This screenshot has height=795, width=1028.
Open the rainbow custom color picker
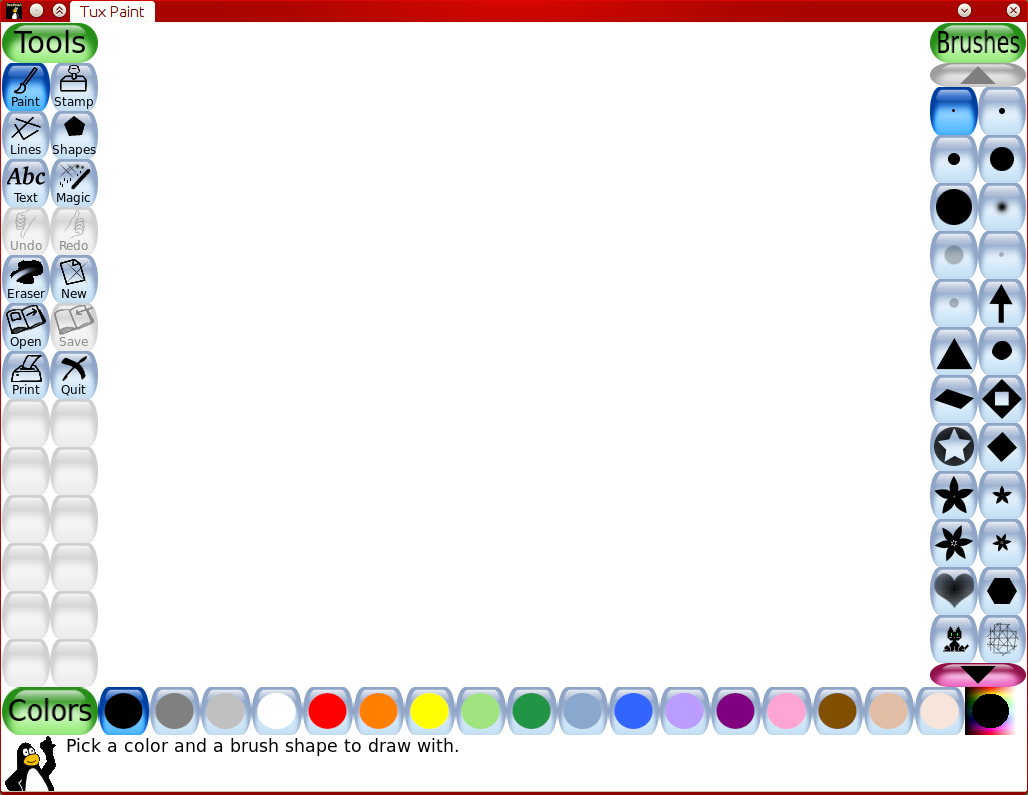pyautogui.click(x=989, y=710)
